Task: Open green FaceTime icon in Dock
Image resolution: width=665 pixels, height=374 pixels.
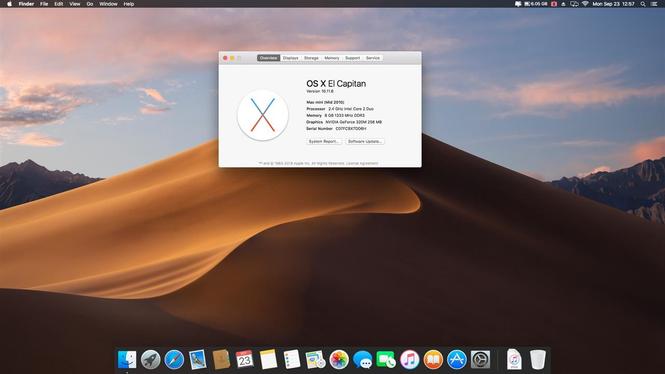Action: [x=386, y=360]
